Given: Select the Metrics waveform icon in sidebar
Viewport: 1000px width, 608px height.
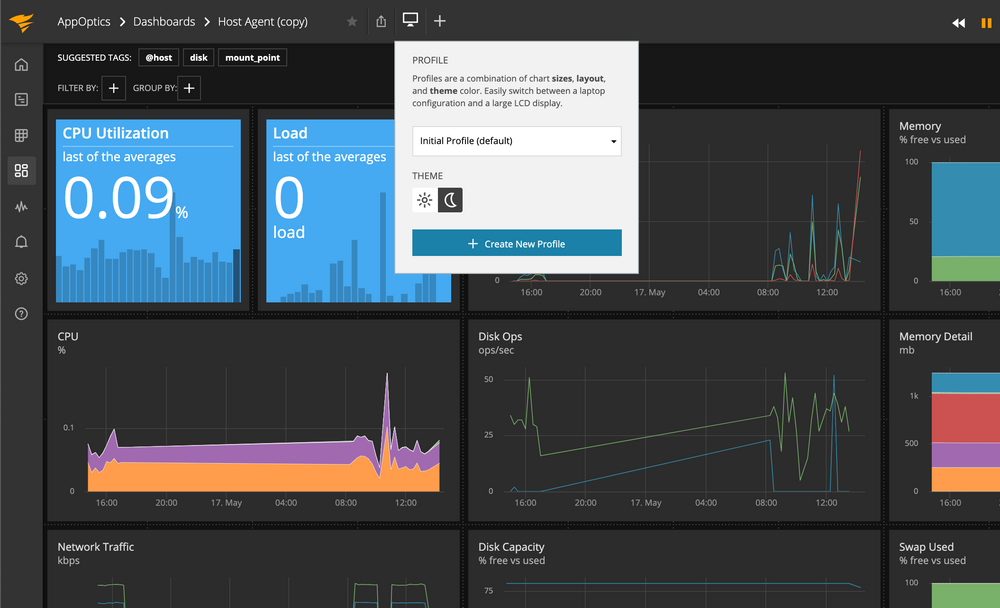Looking at the screenshot, I should pyautogui.click(x=21, y=206).
